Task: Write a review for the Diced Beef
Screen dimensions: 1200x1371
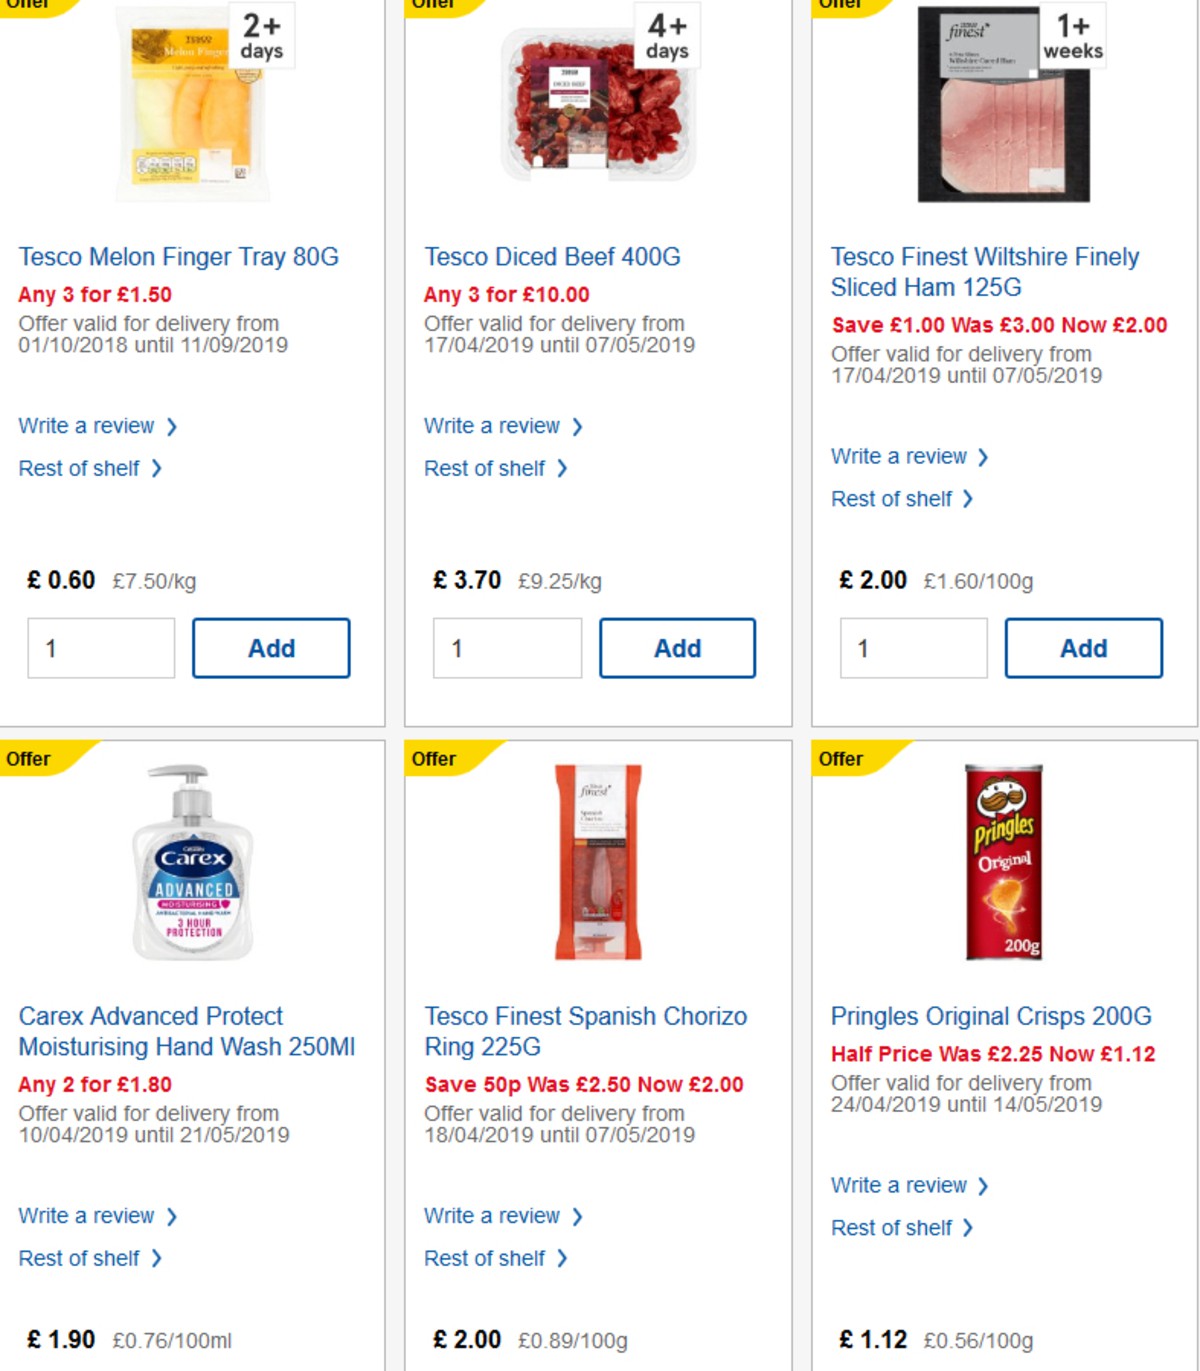Action: [x=493, y=426]
